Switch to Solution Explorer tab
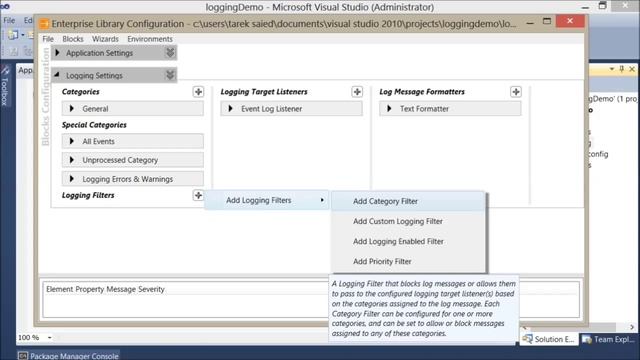 click(549, 339)
